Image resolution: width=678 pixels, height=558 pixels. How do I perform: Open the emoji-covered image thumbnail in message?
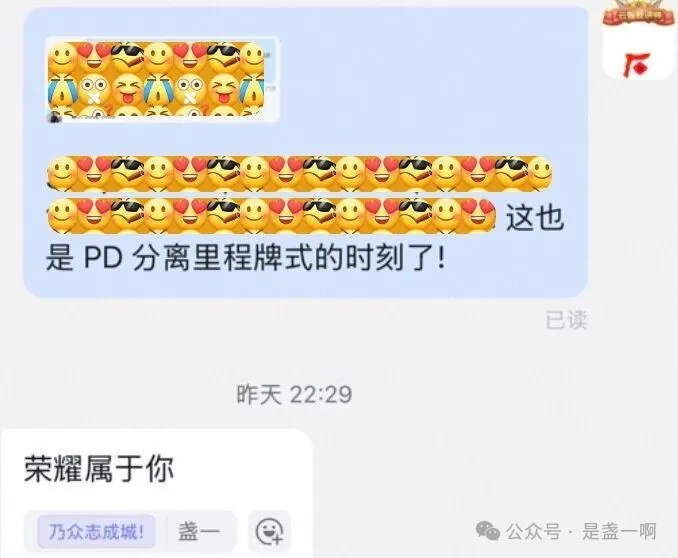(162, 80)
